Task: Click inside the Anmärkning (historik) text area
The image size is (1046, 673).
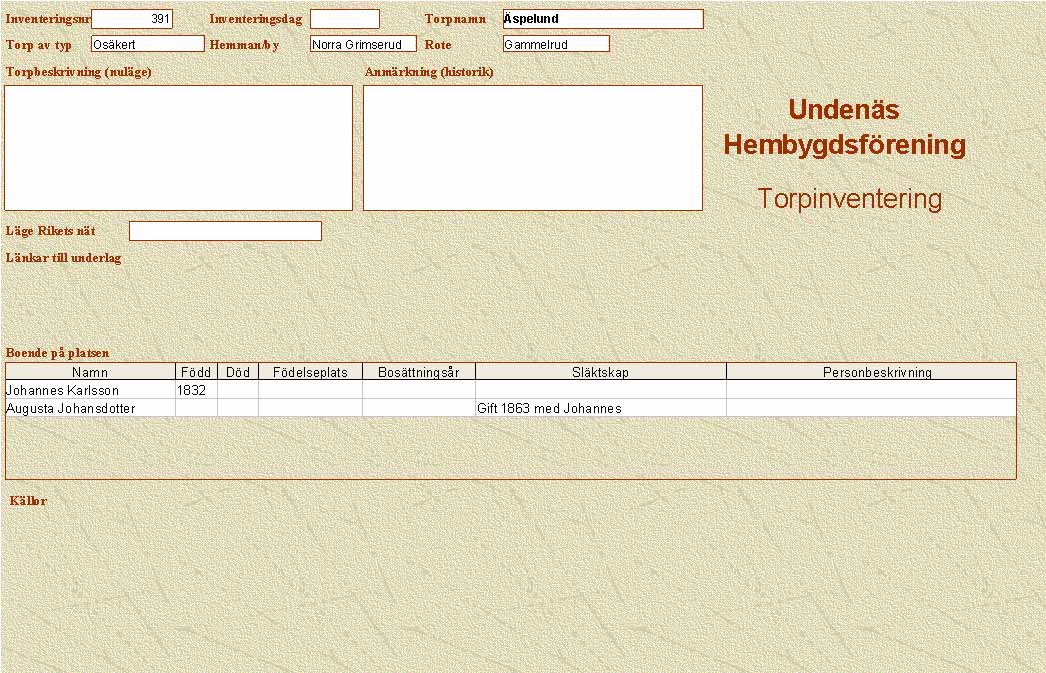Action: [x=532, y=147]
